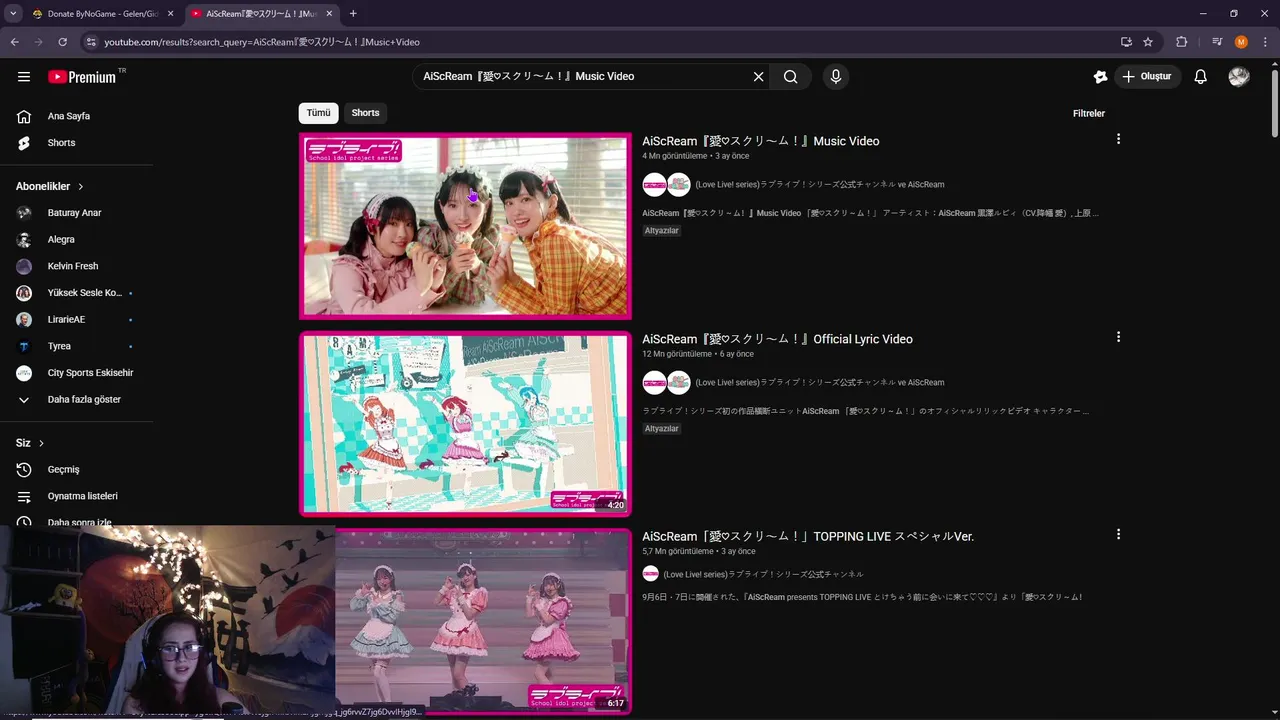Go back in Chrome

tap(14, 42)
